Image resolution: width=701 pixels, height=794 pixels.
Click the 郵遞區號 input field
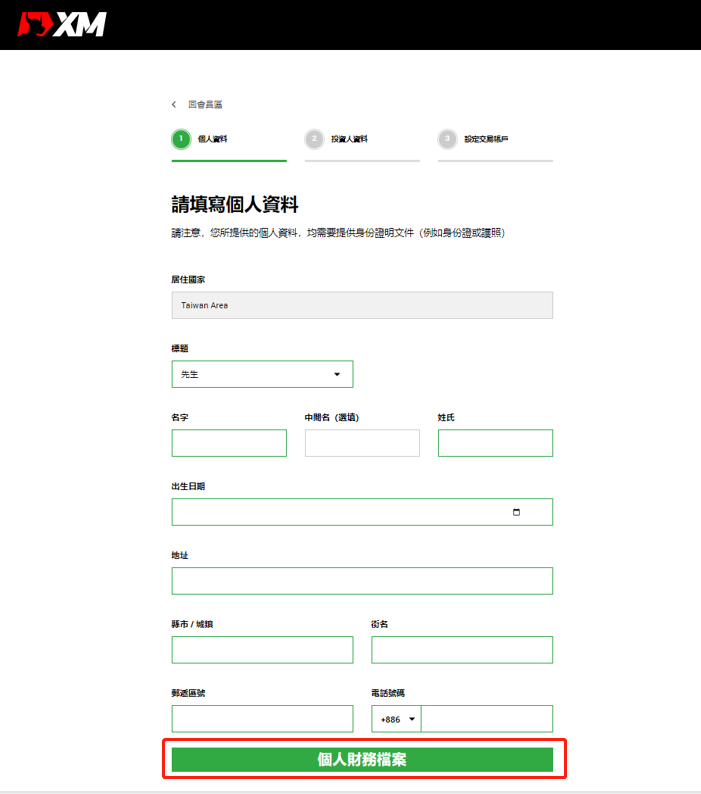coord(262,719)
